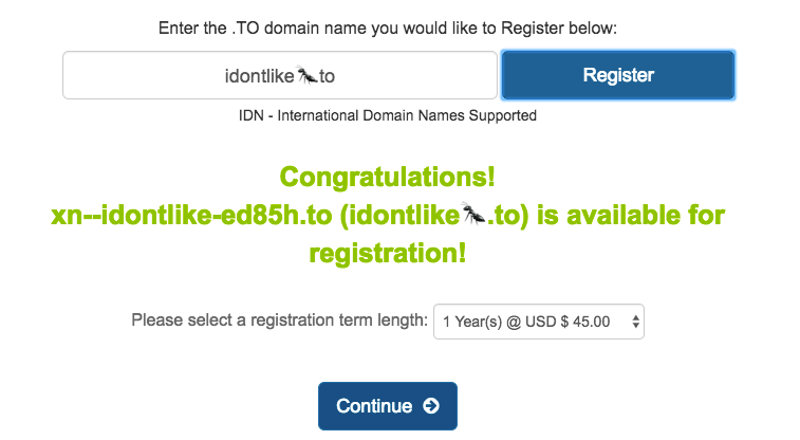Click the 'idontlike' text inside the input
Image resolution: width=800 pixels, height=440 pixels.
[260, 76]
